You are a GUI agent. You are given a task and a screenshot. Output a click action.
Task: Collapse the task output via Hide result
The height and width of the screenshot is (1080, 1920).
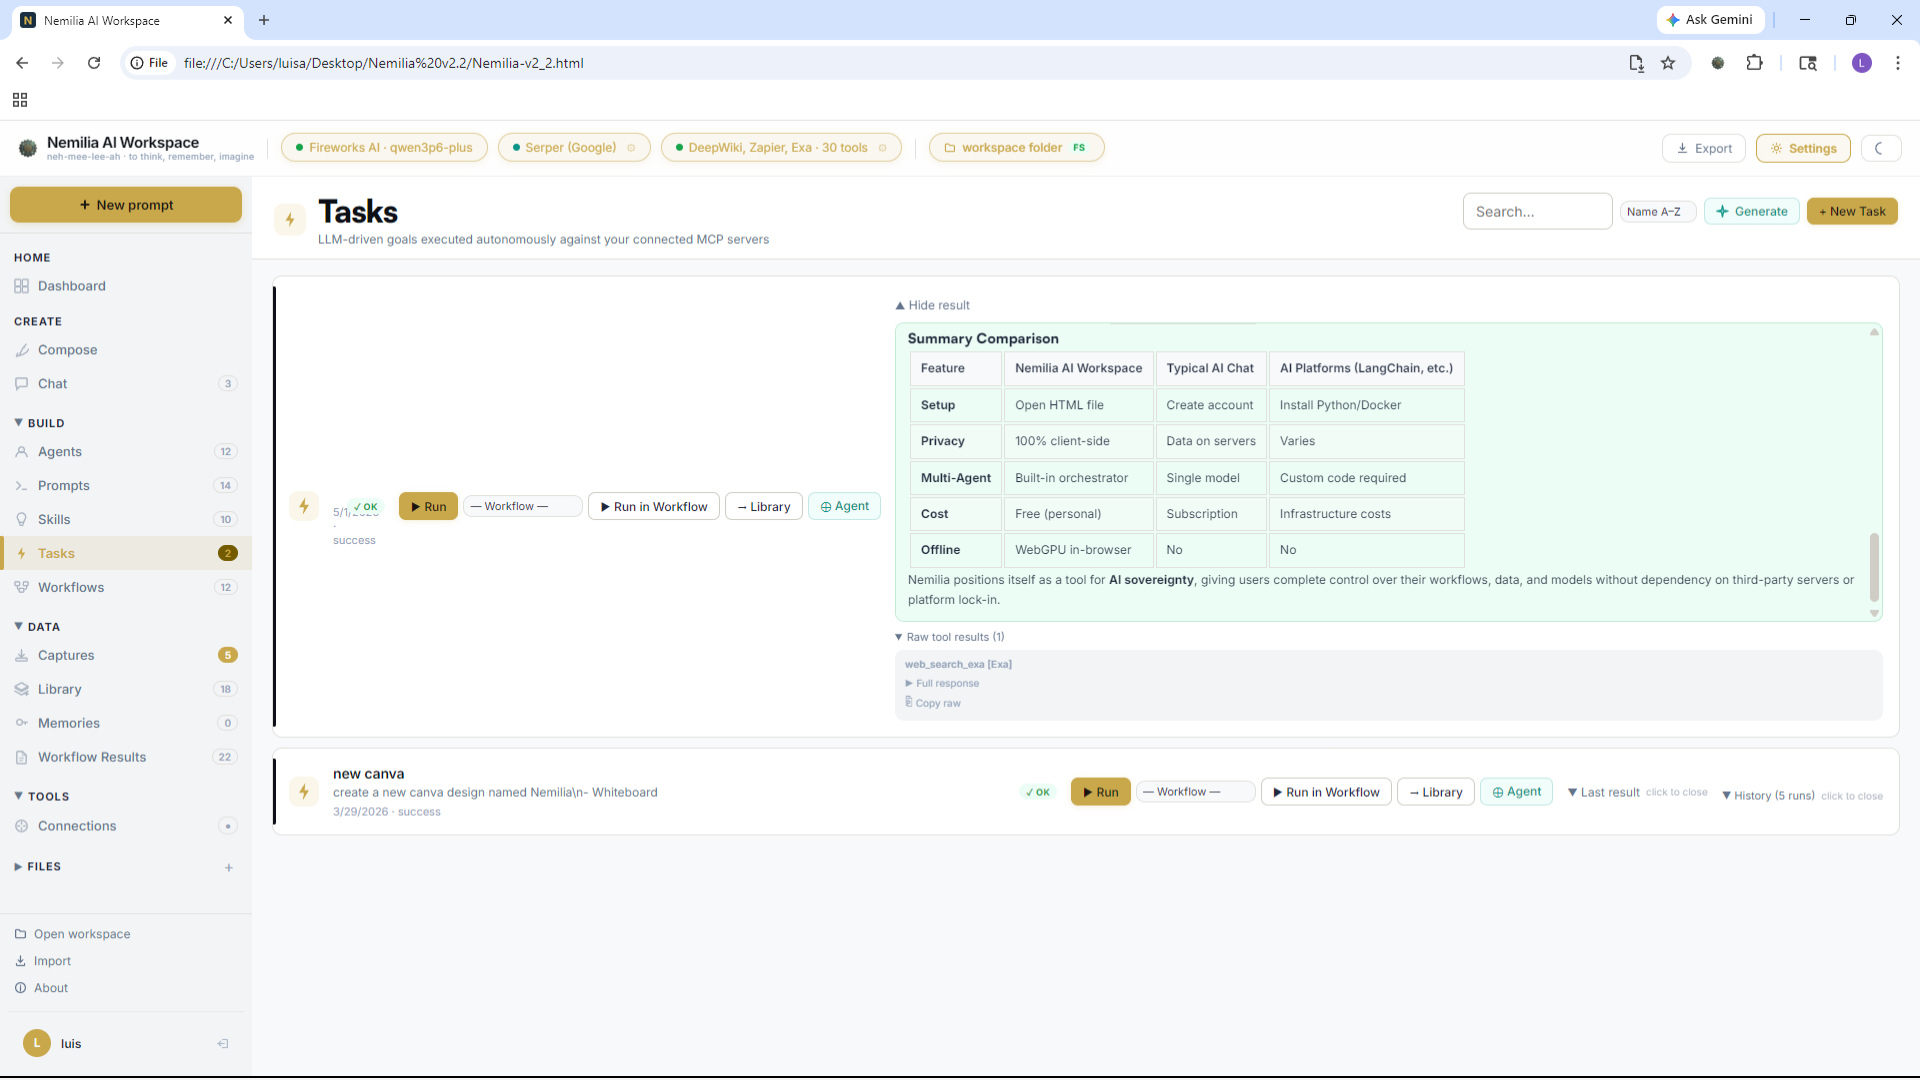pos(933,306)
